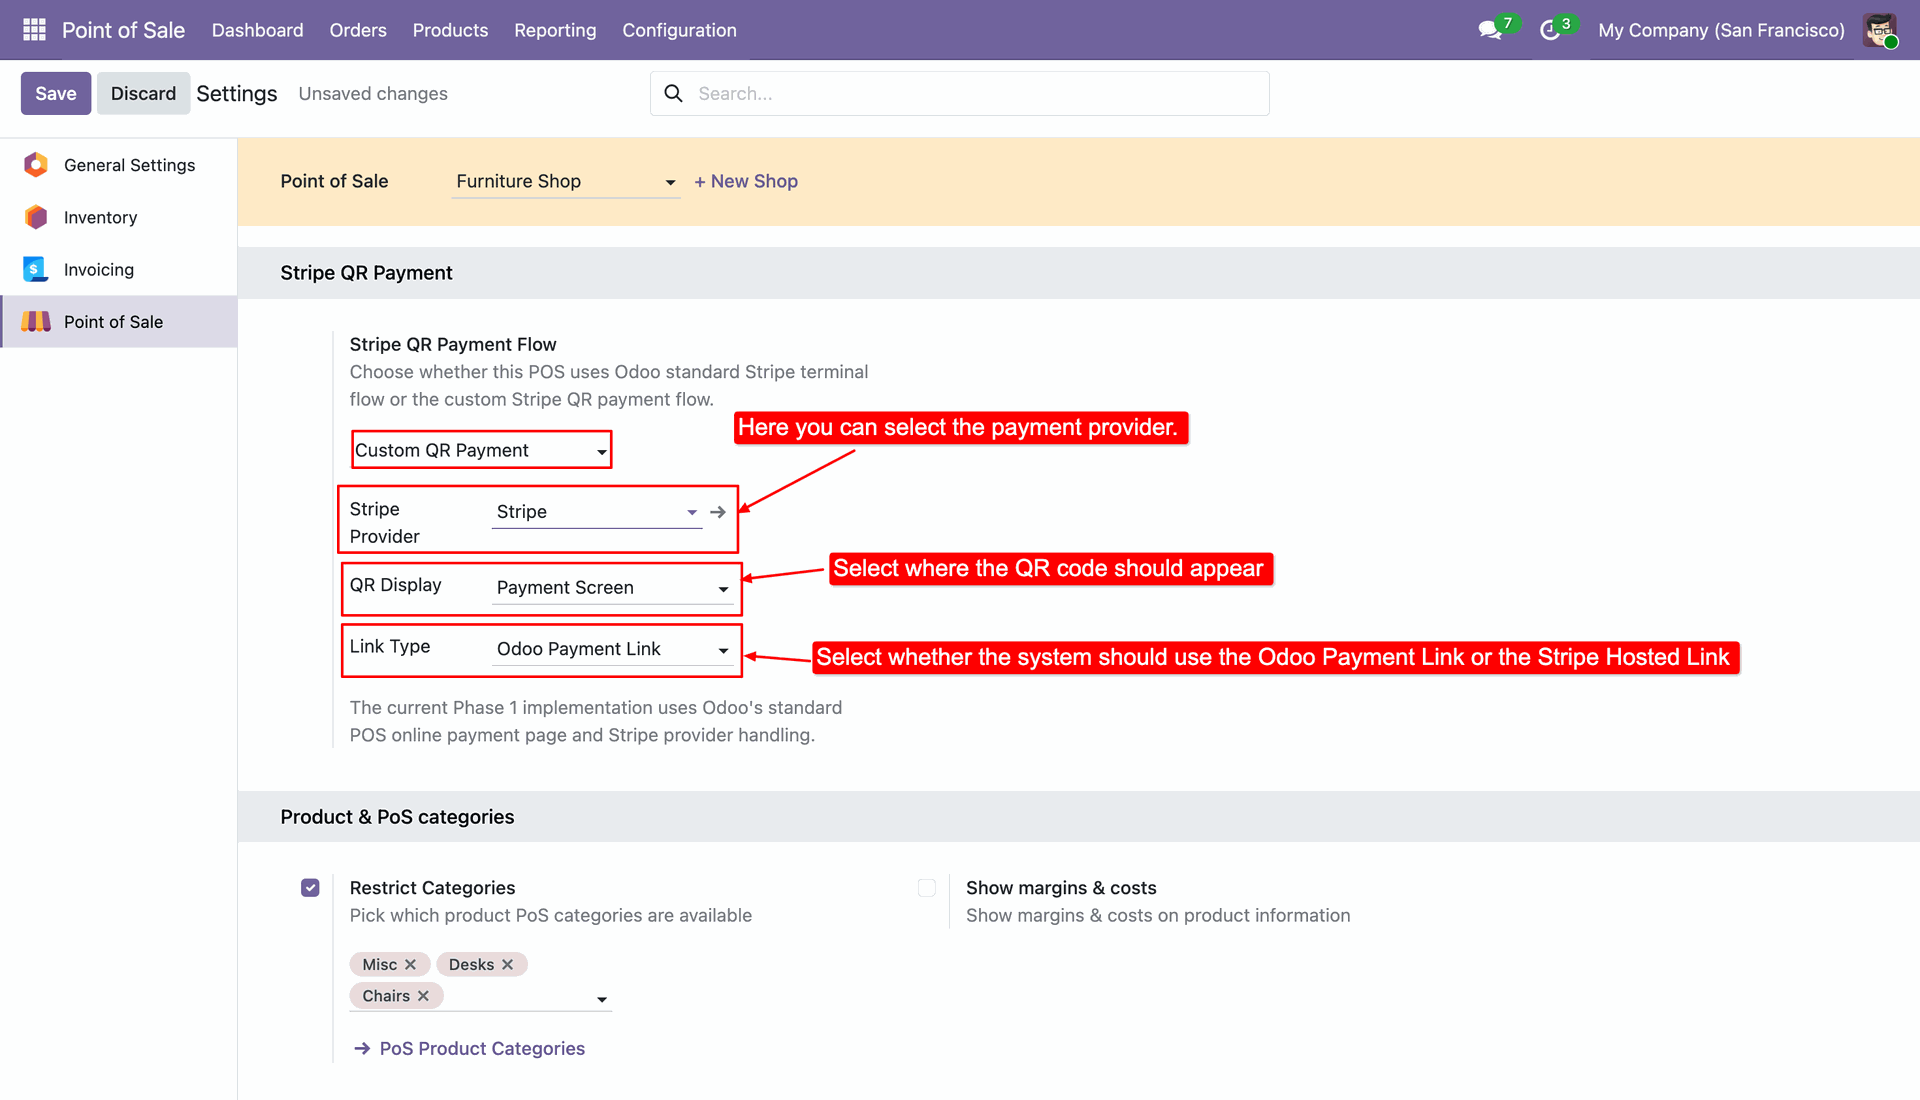
Task: Open the activities clock icon
Action: pyautogui.click(x=1550, y=30)
